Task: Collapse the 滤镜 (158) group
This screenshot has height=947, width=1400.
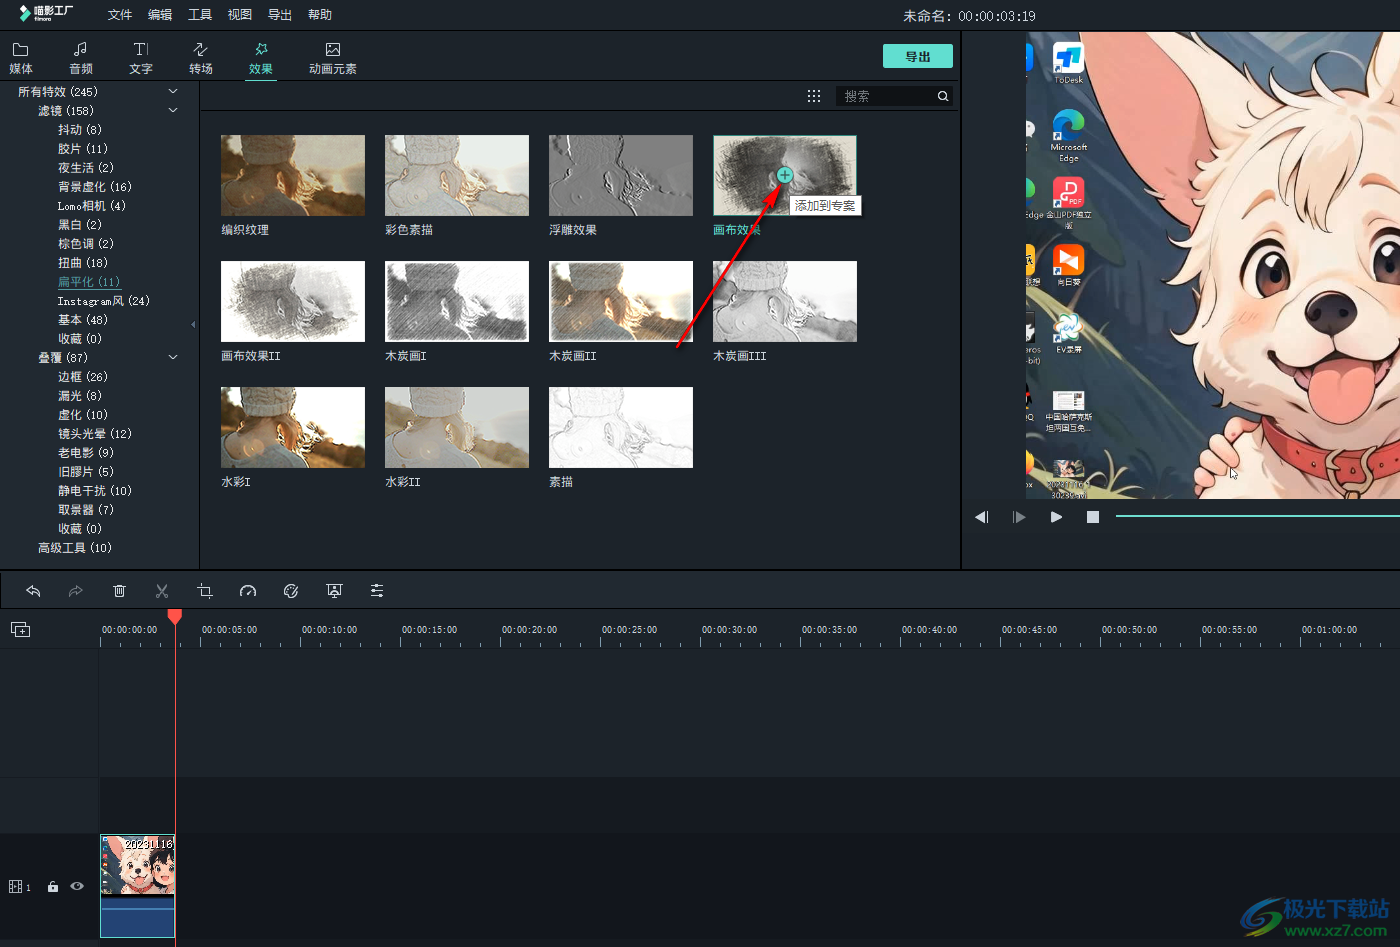Action: point(173,110)
